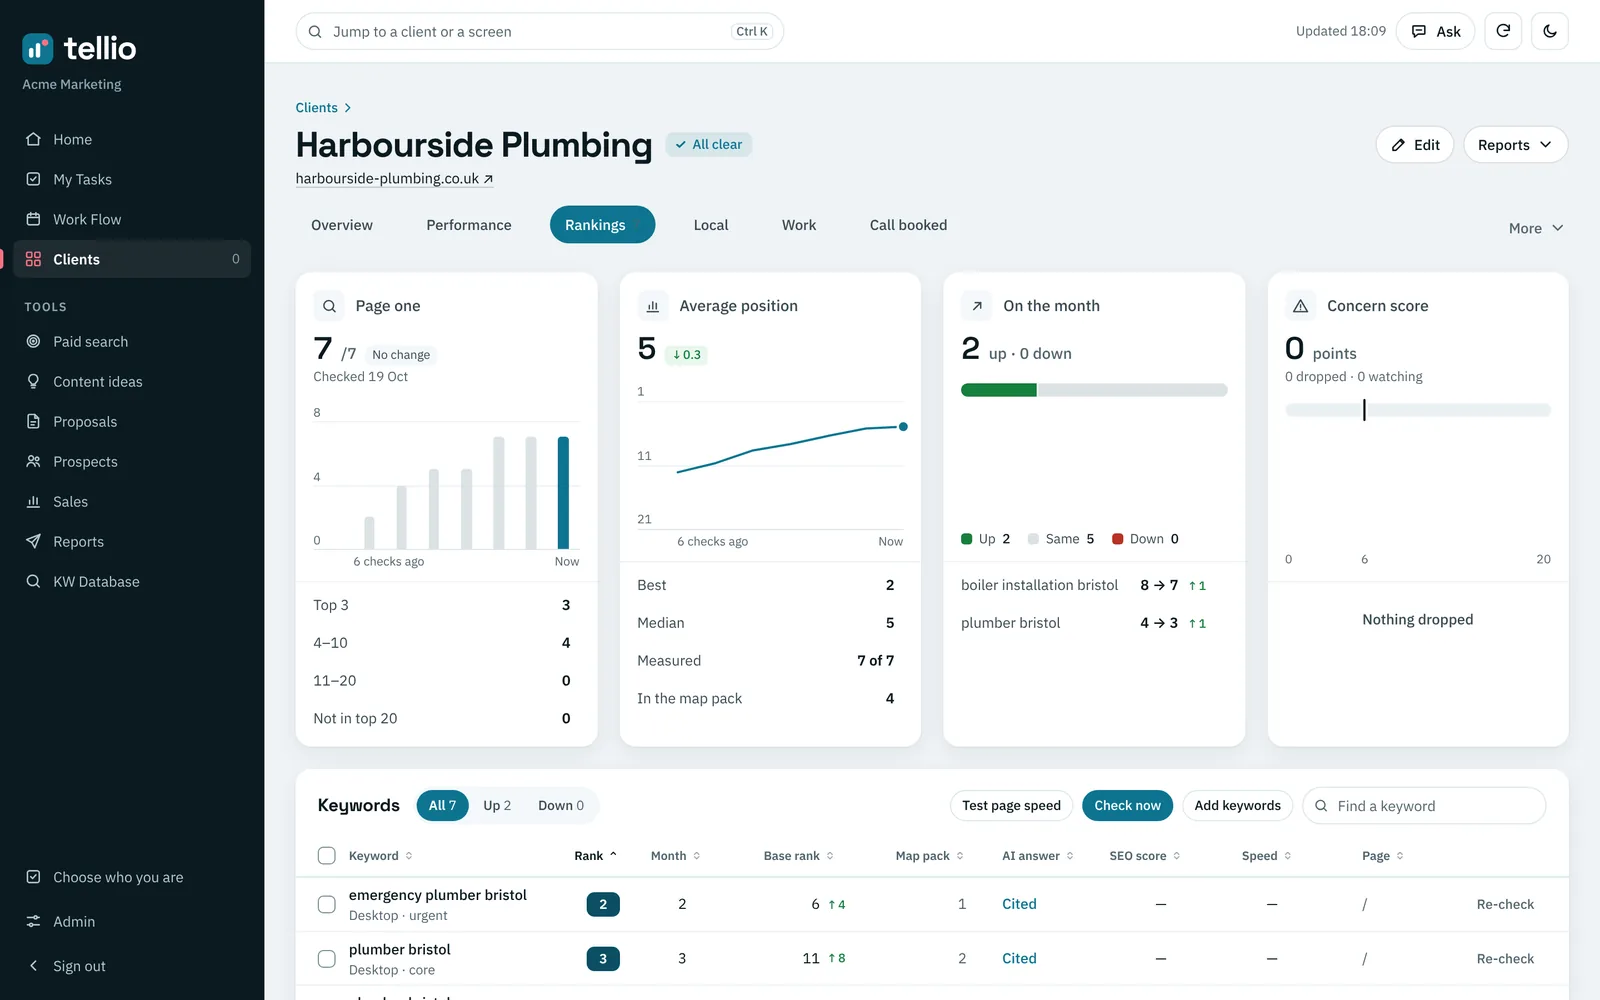Screen dimensions: 1600x1000
Task: Sort by Map pack column
Action: (930, 856)
